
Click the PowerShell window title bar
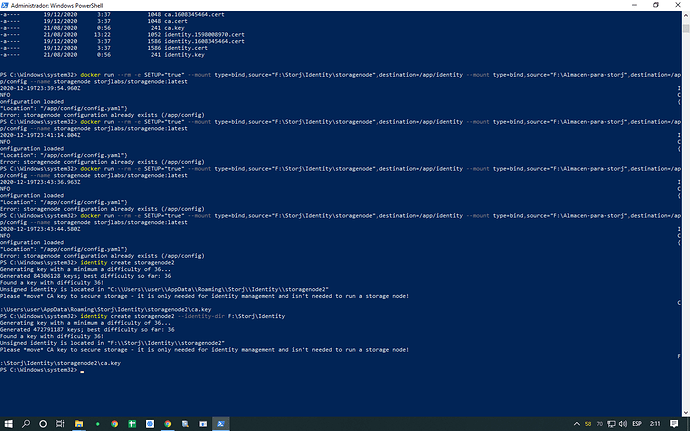300,4
